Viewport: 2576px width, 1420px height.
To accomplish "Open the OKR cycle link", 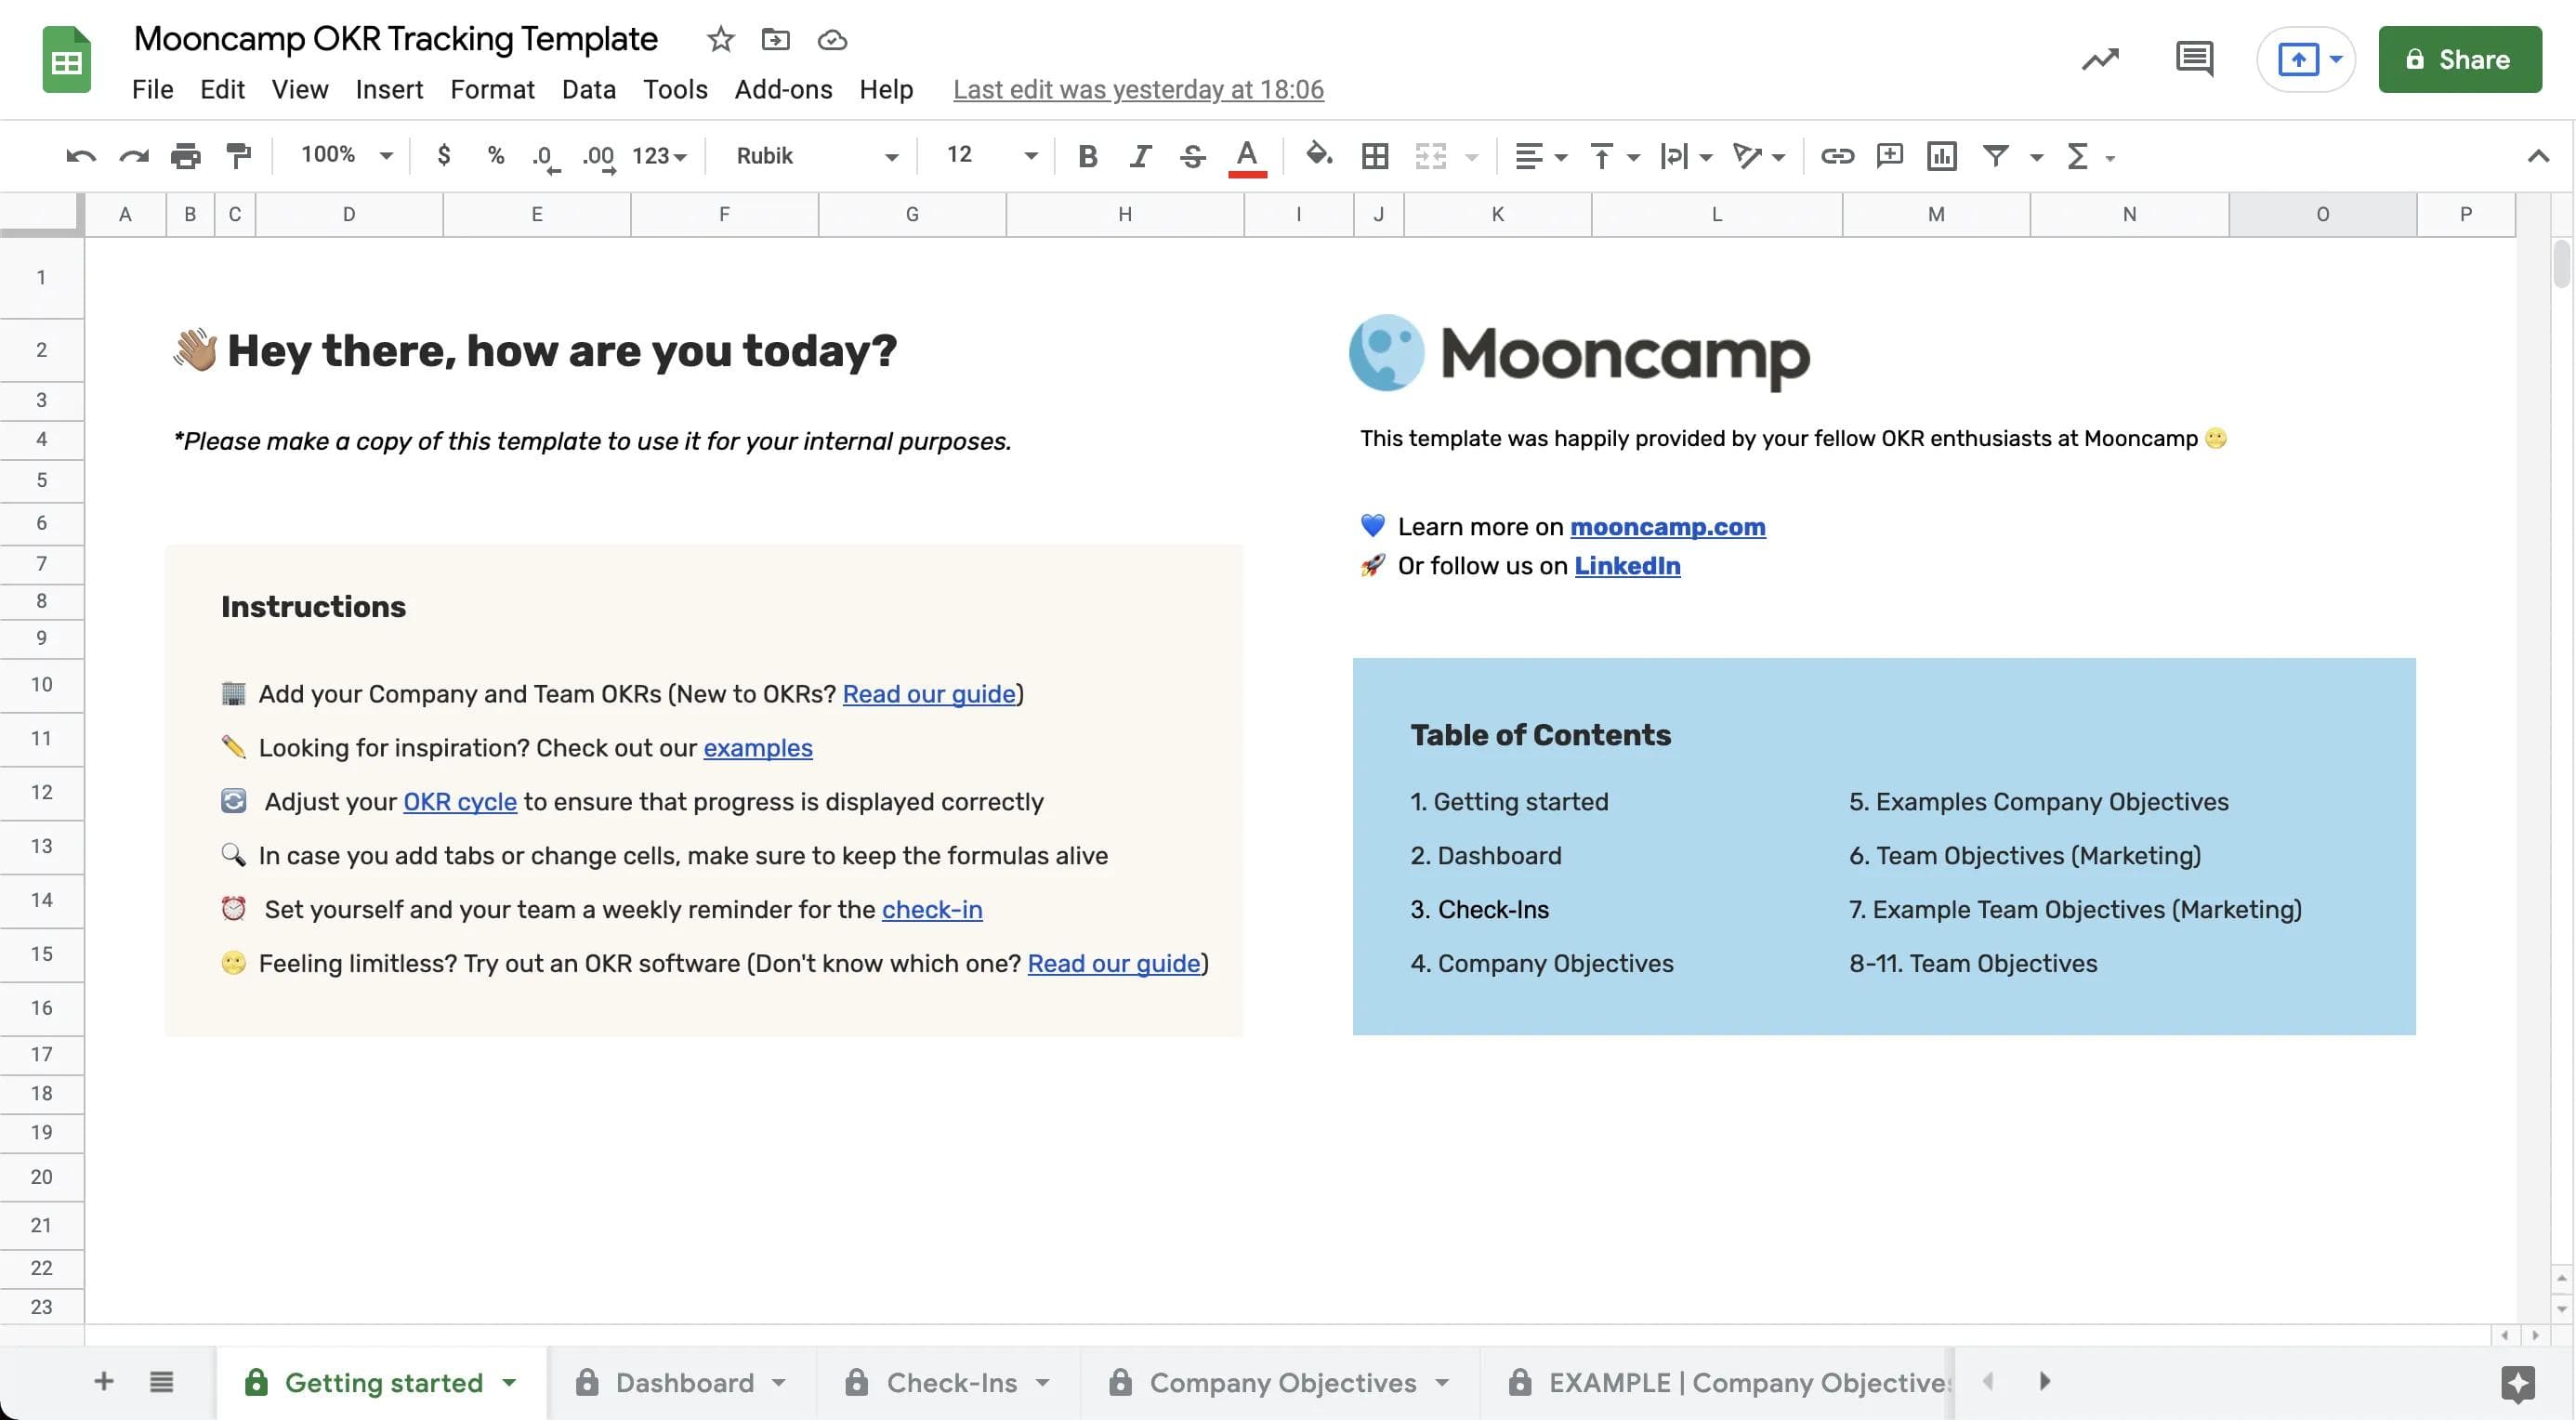I will (x=460, y=801).
